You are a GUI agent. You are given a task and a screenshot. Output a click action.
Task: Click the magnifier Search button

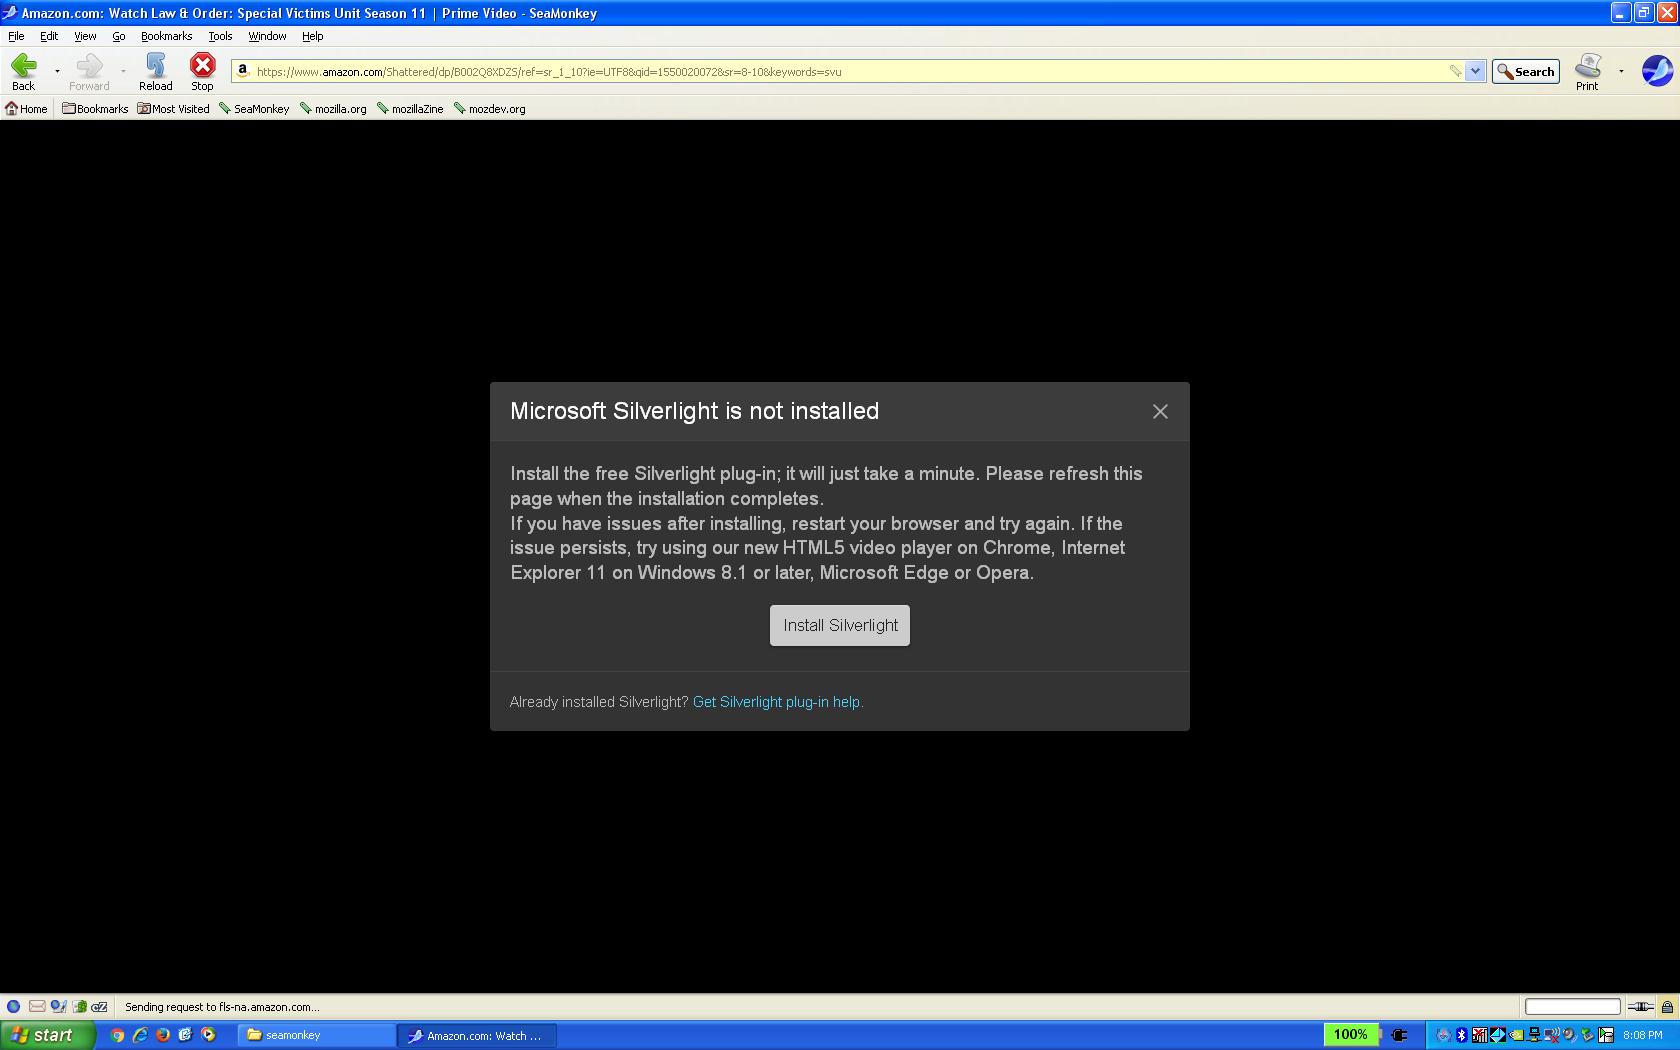click(x=1524, y=71)
